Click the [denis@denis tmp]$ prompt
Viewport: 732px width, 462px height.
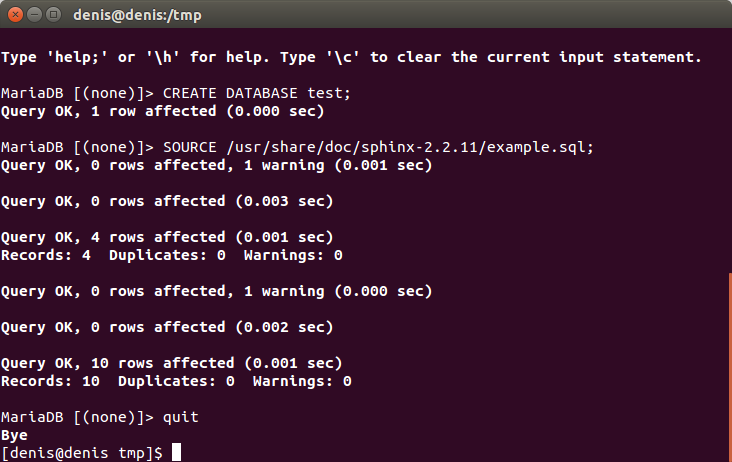click(x=82, y=453)
